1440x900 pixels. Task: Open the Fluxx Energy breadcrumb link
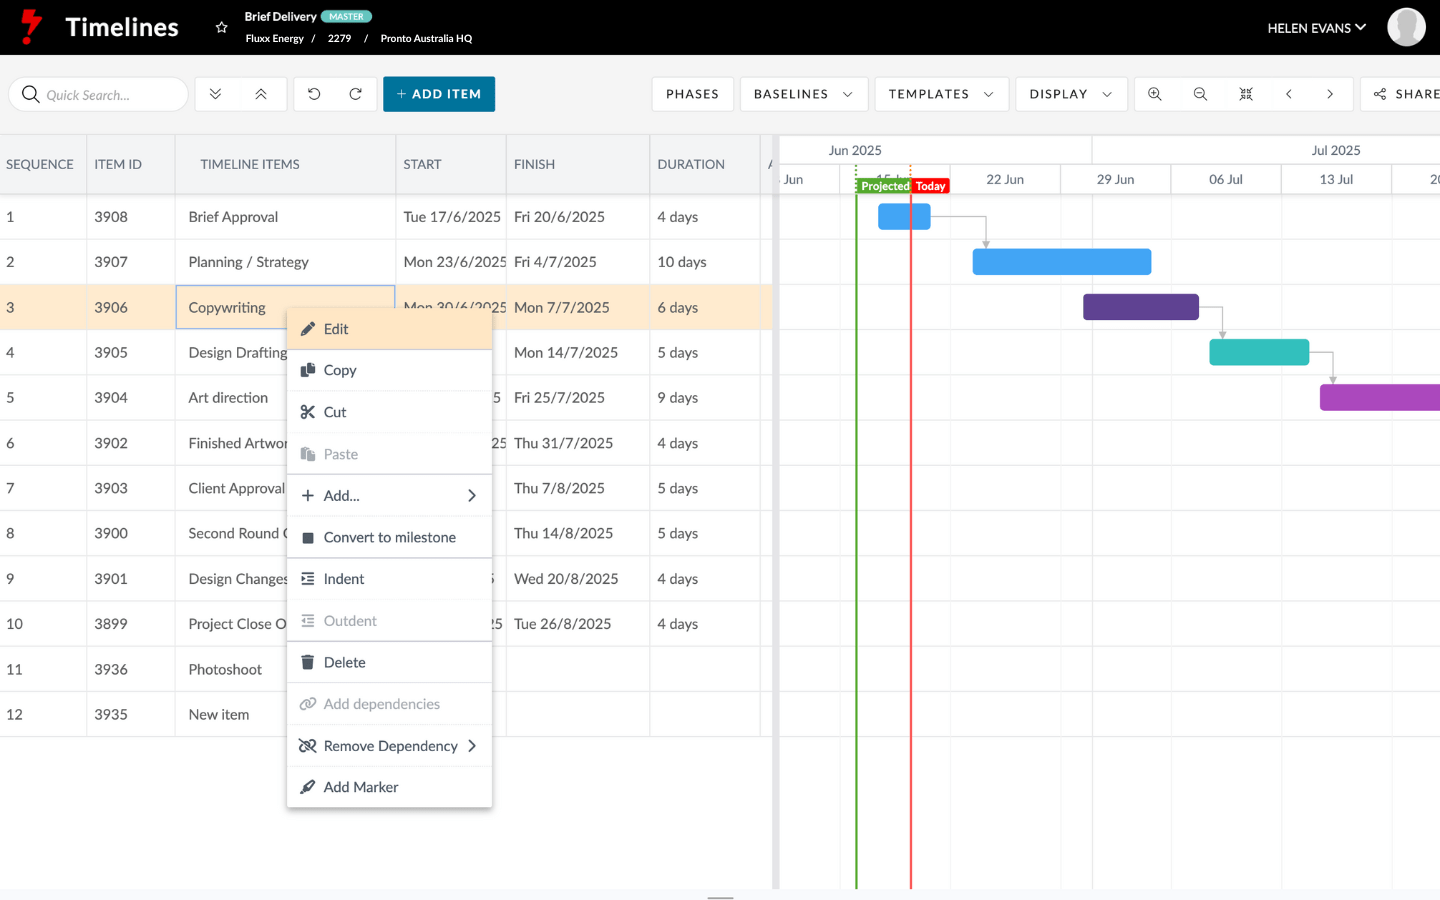click(x=274, y=39)
